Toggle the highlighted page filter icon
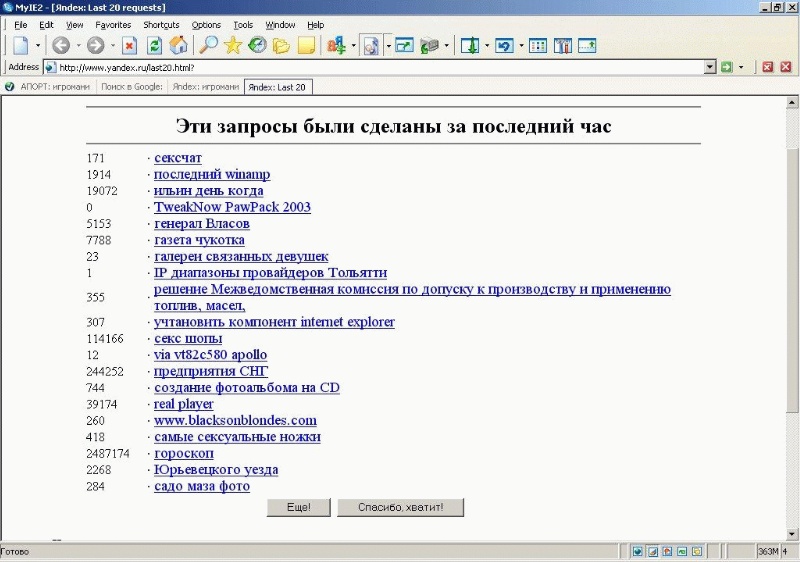 [371, 46]
